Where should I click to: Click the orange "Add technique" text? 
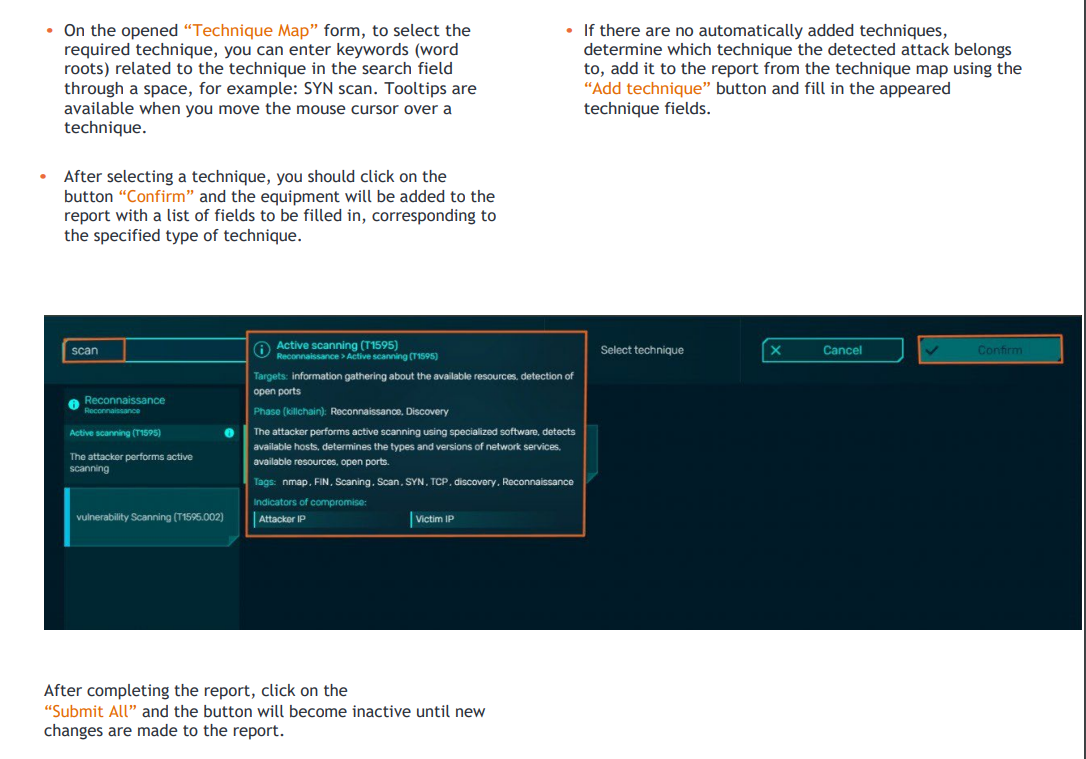point(647,89)
